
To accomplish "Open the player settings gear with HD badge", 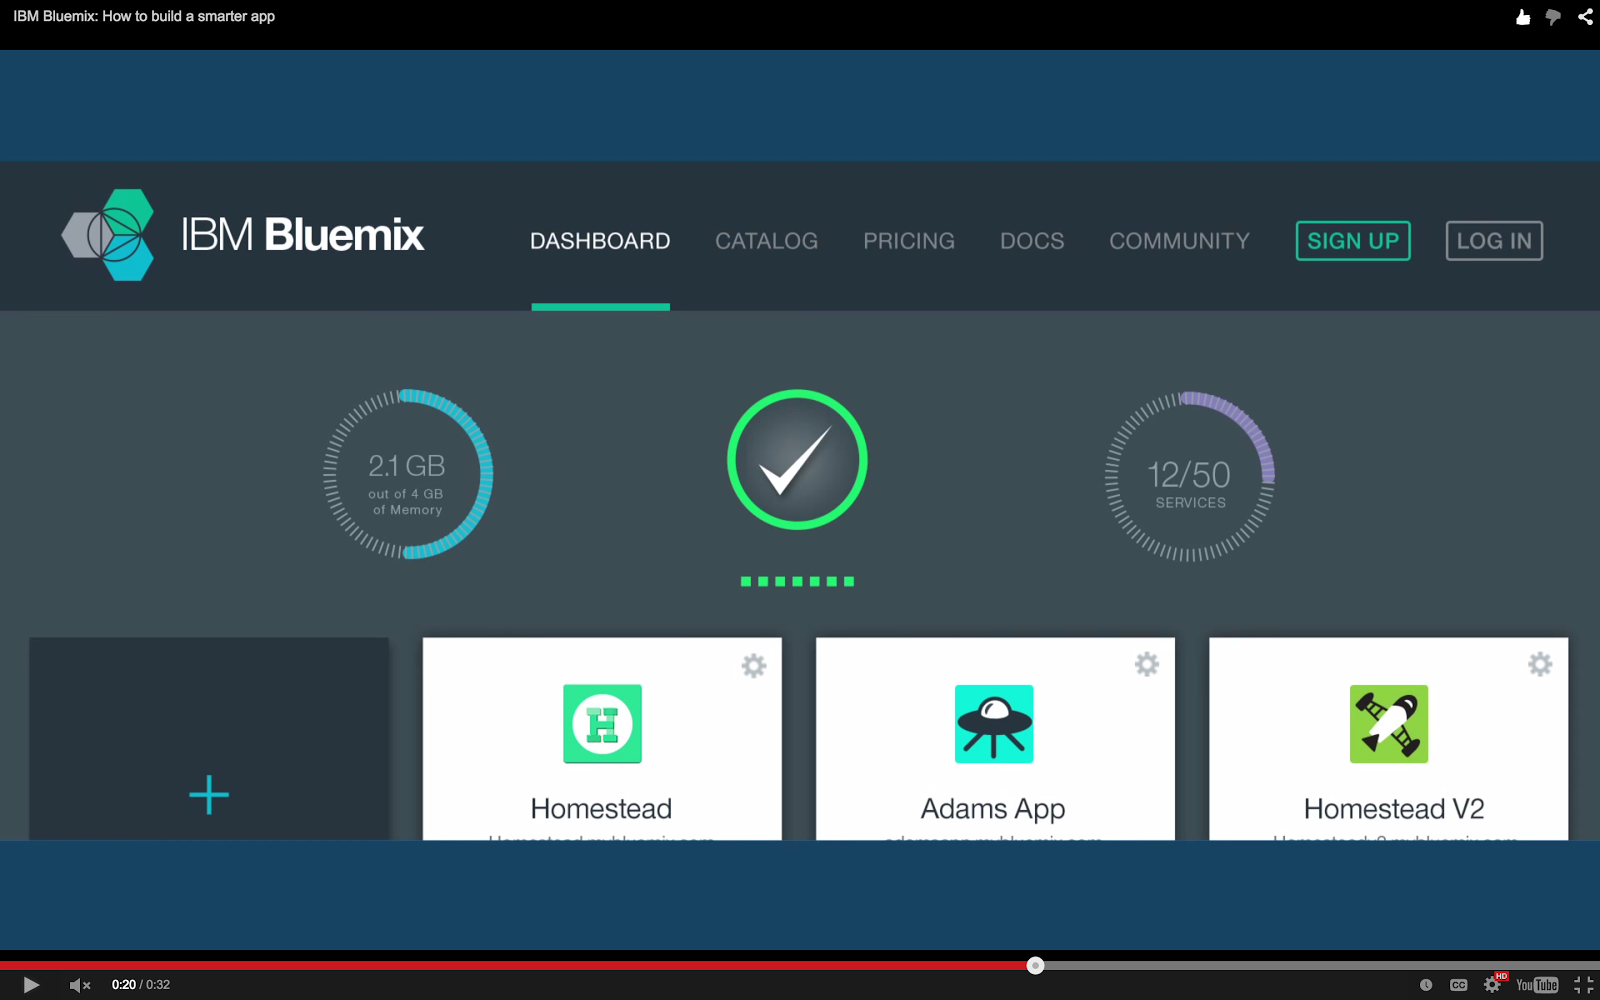I will pyautogui.click(x=1493, y=983).
